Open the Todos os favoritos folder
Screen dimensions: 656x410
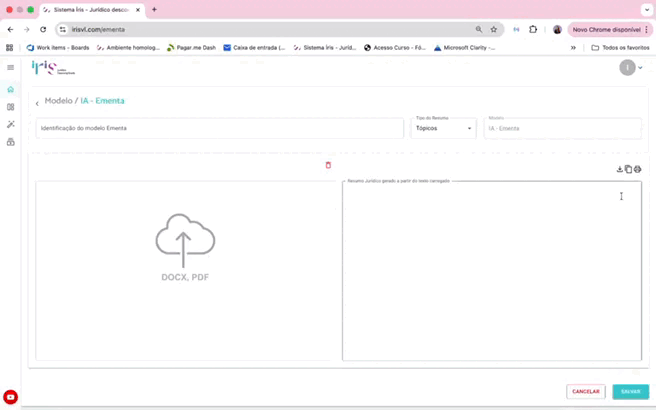point(620,47)
